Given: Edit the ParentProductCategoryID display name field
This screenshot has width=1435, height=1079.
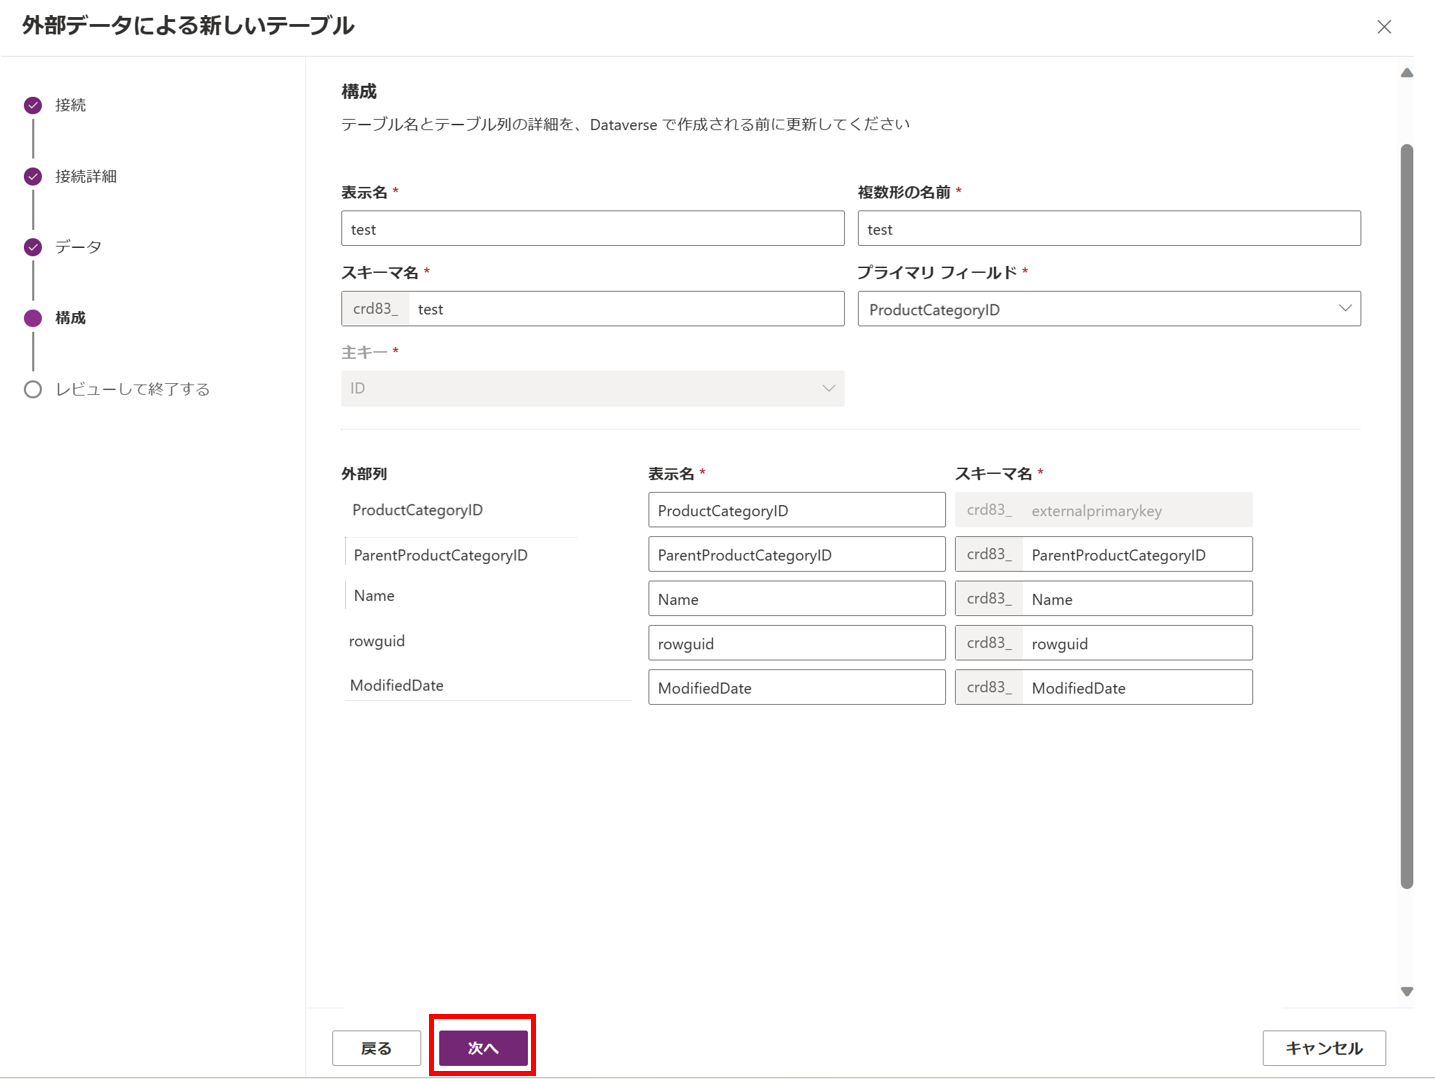Looking at the screenshot, I should click(795, 553).
